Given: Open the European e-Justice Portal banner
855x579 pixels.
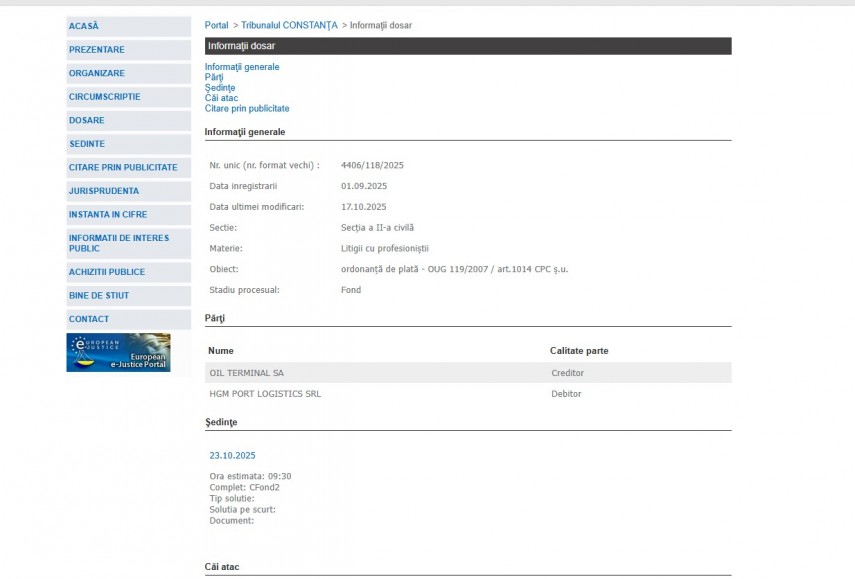Looking at the screenshot, I should (x=118, y=352).
